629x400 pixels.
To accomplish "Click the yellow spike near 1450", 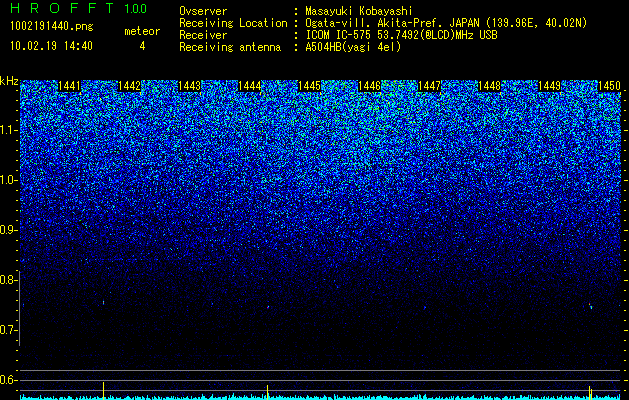I will tap(590, 392).
